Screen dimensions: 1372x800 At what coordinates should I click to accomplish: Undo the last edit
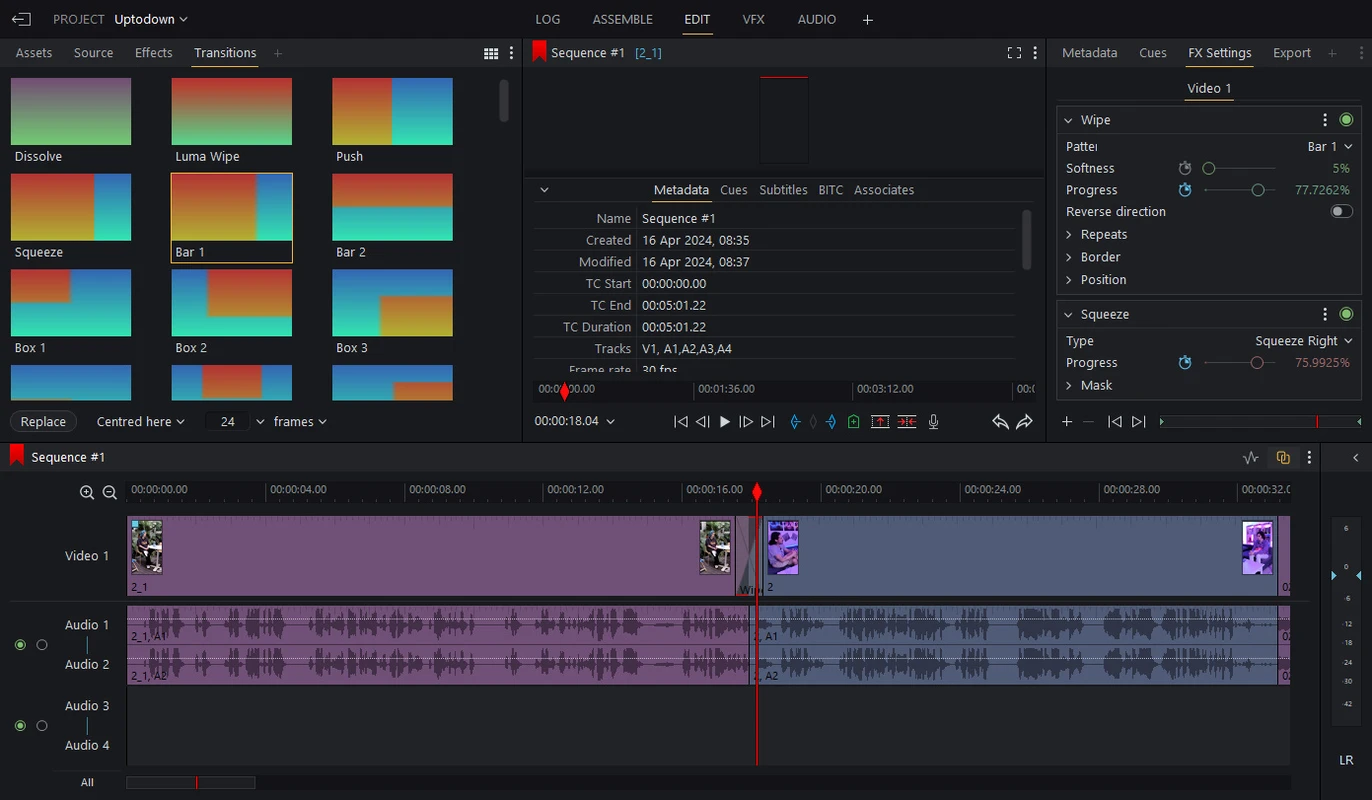click(1000, 422)
